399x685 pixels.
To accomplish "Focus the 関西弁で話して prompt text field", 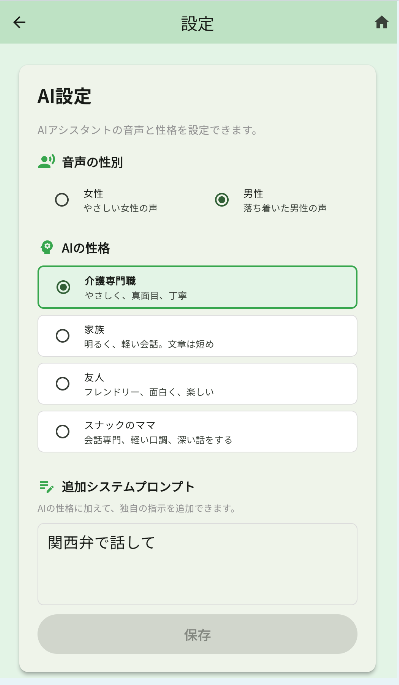I will 198,564.
